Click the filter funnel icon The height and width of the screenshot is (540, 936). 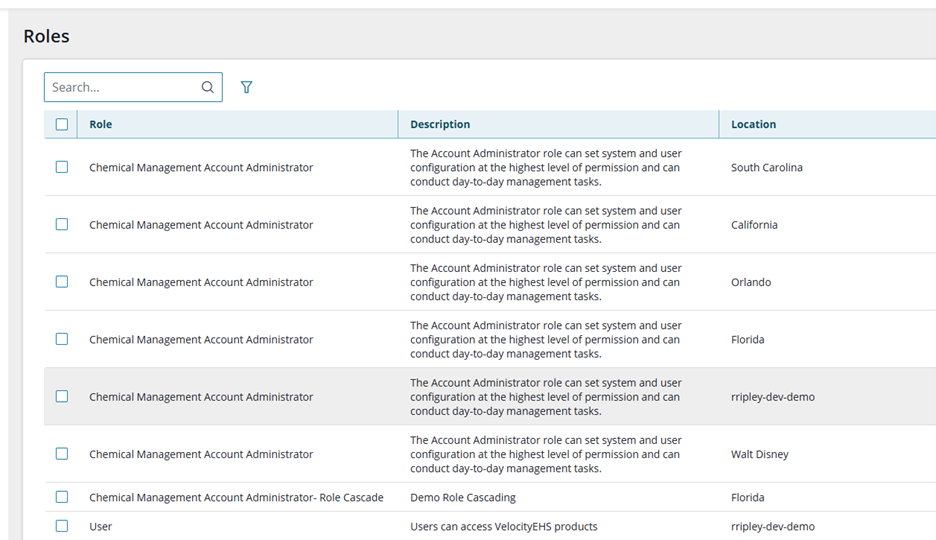click(x=246, y=87)
